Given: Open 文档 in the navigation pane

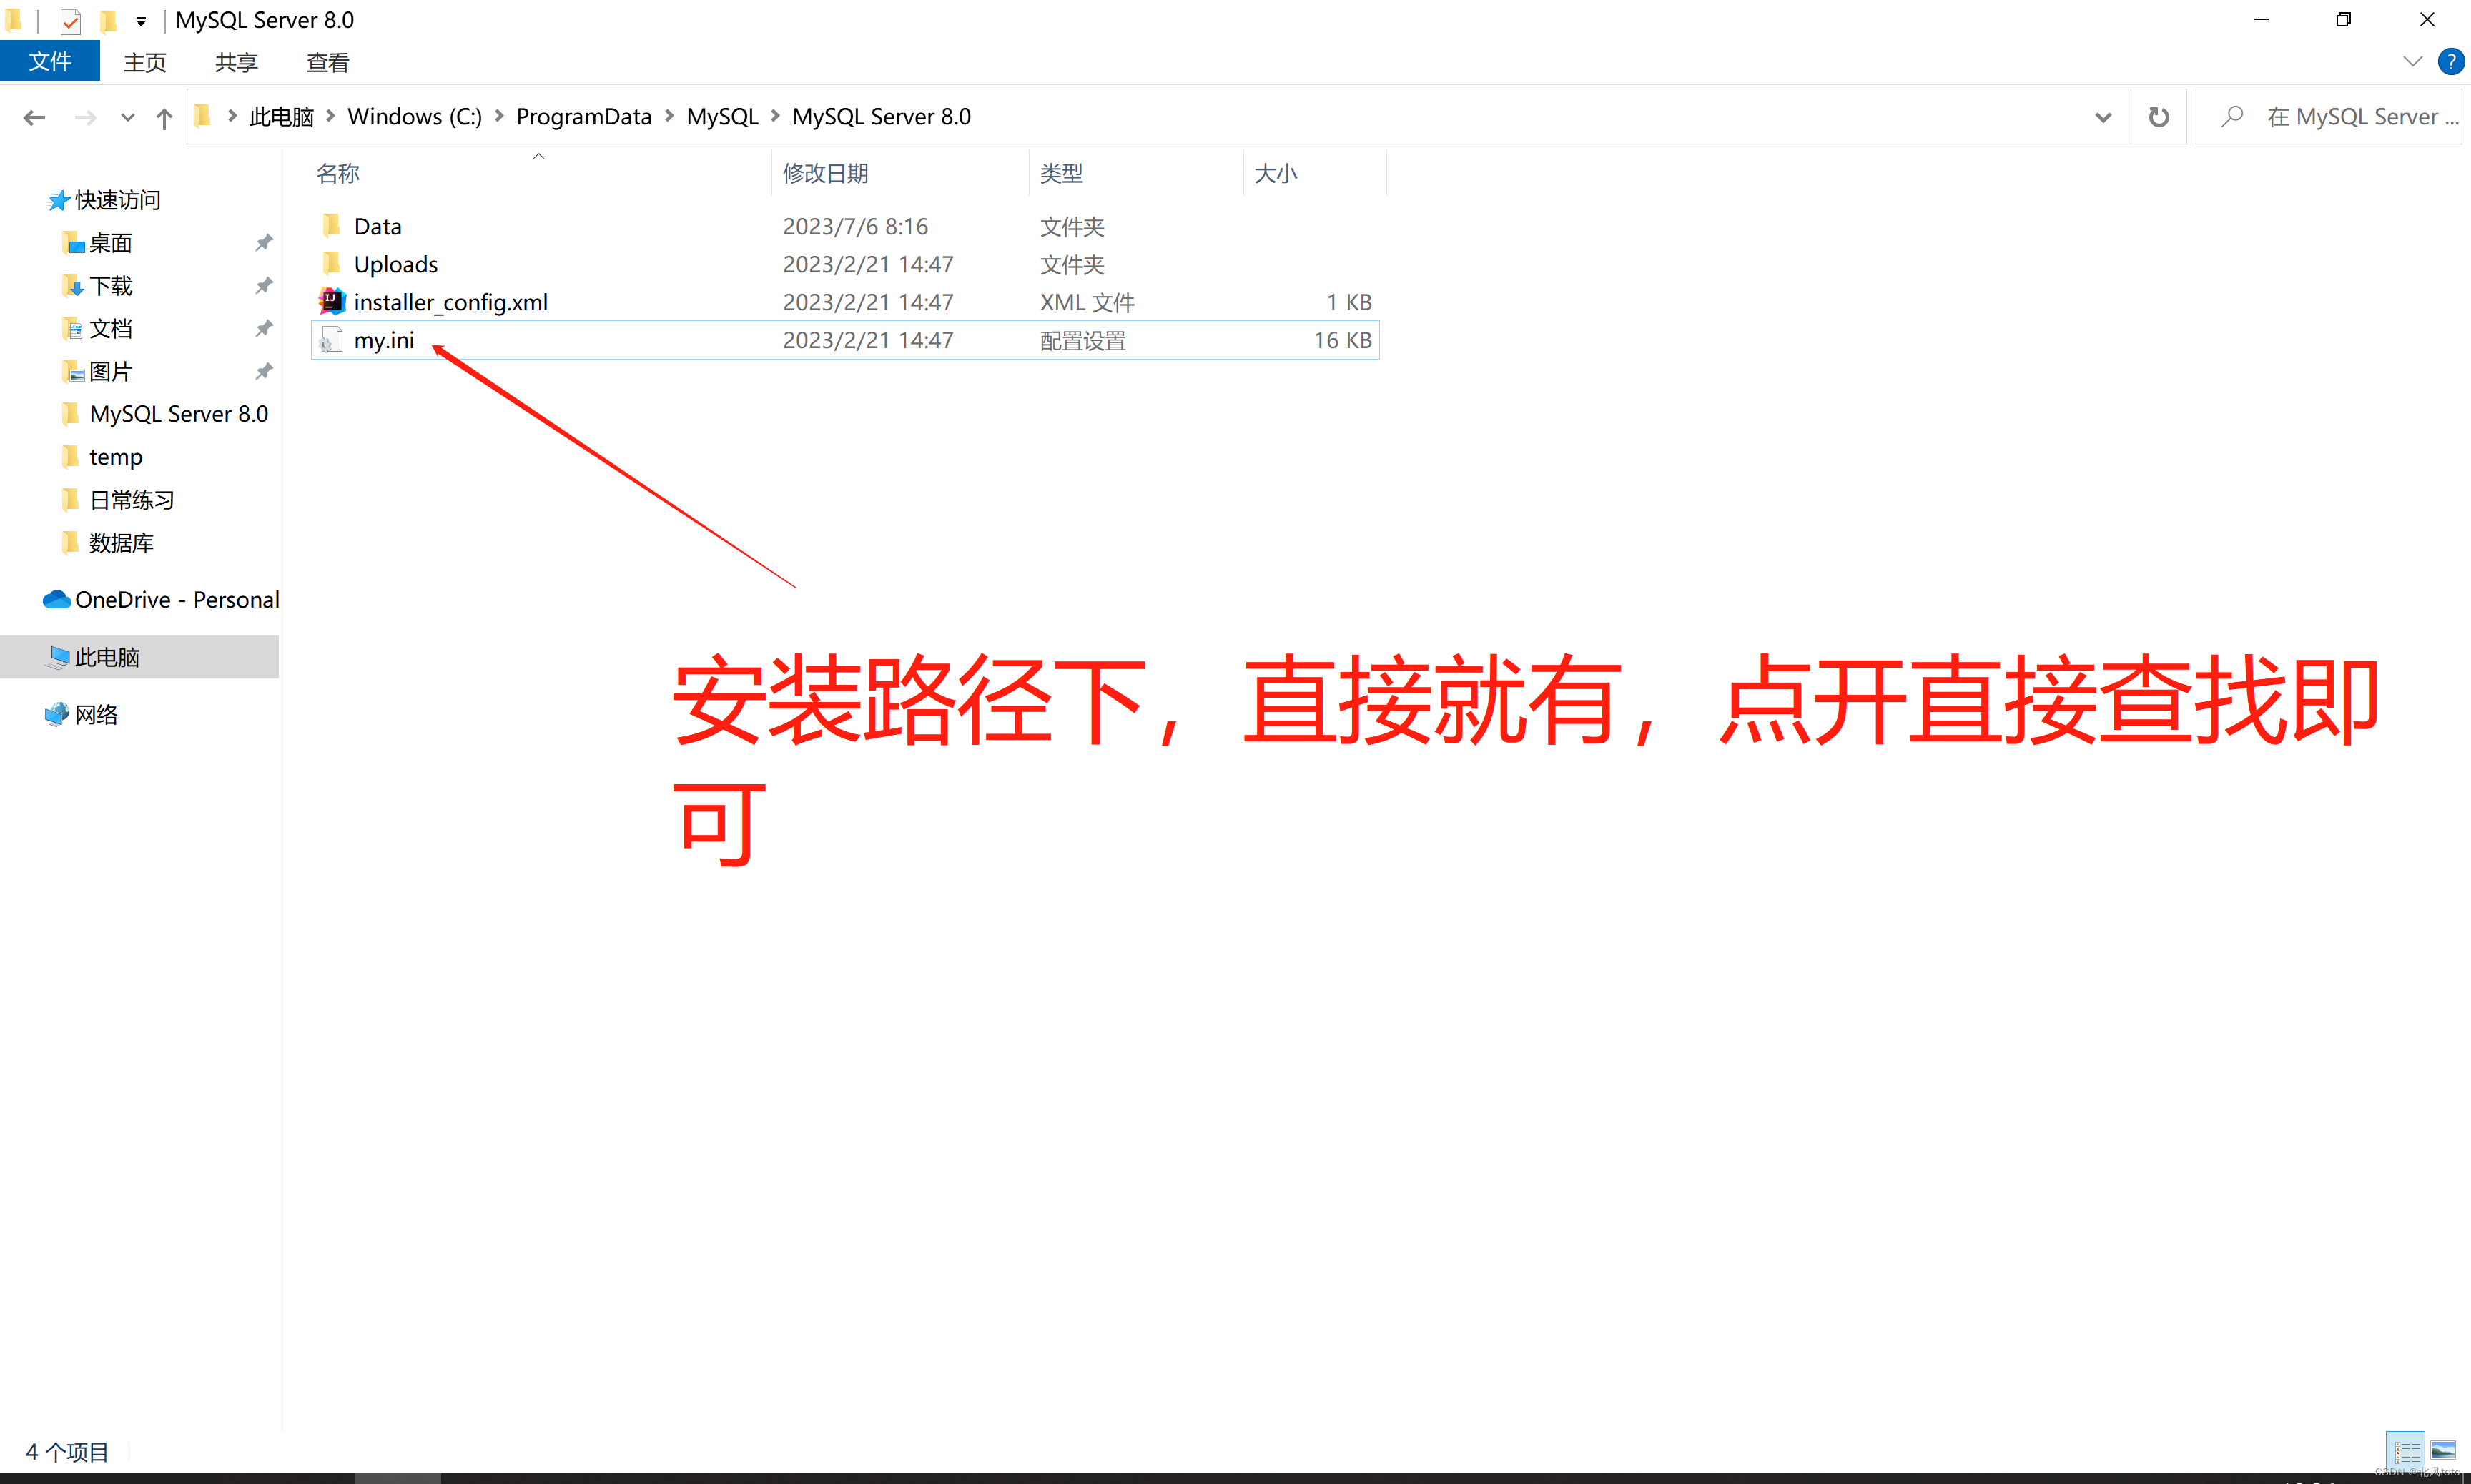Looking at the screenshot, I should (110, 329).
